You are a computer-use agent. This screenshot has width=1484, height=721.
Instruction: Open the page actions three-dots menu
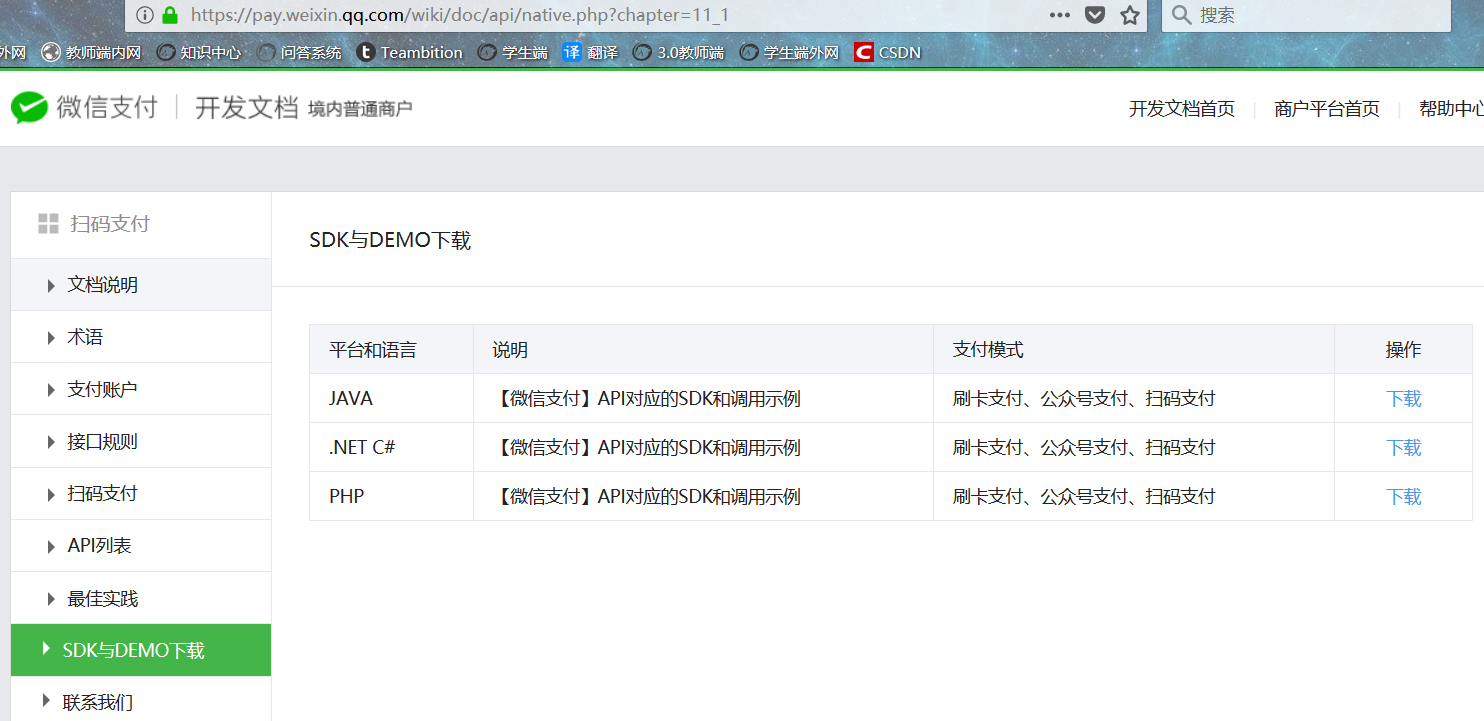pyautogui.click(x=1060, y=15)
